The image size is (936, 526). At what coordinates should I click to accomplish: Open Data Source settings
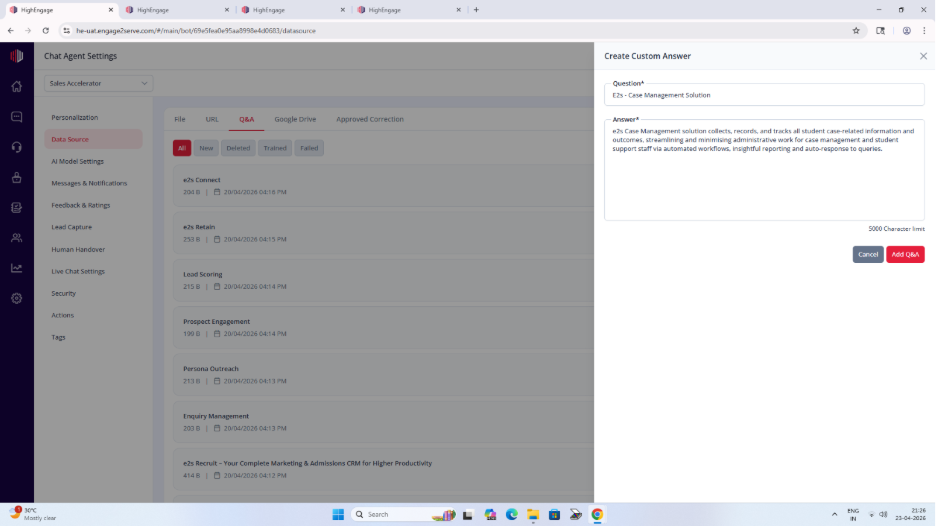point(93,139)
